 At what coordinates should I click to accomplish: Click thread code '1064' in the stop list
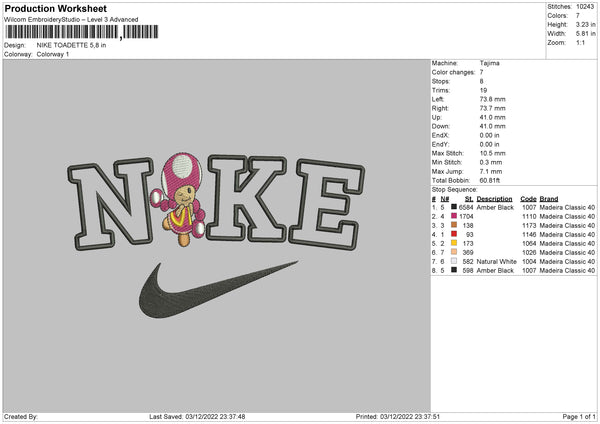(529, 243)
